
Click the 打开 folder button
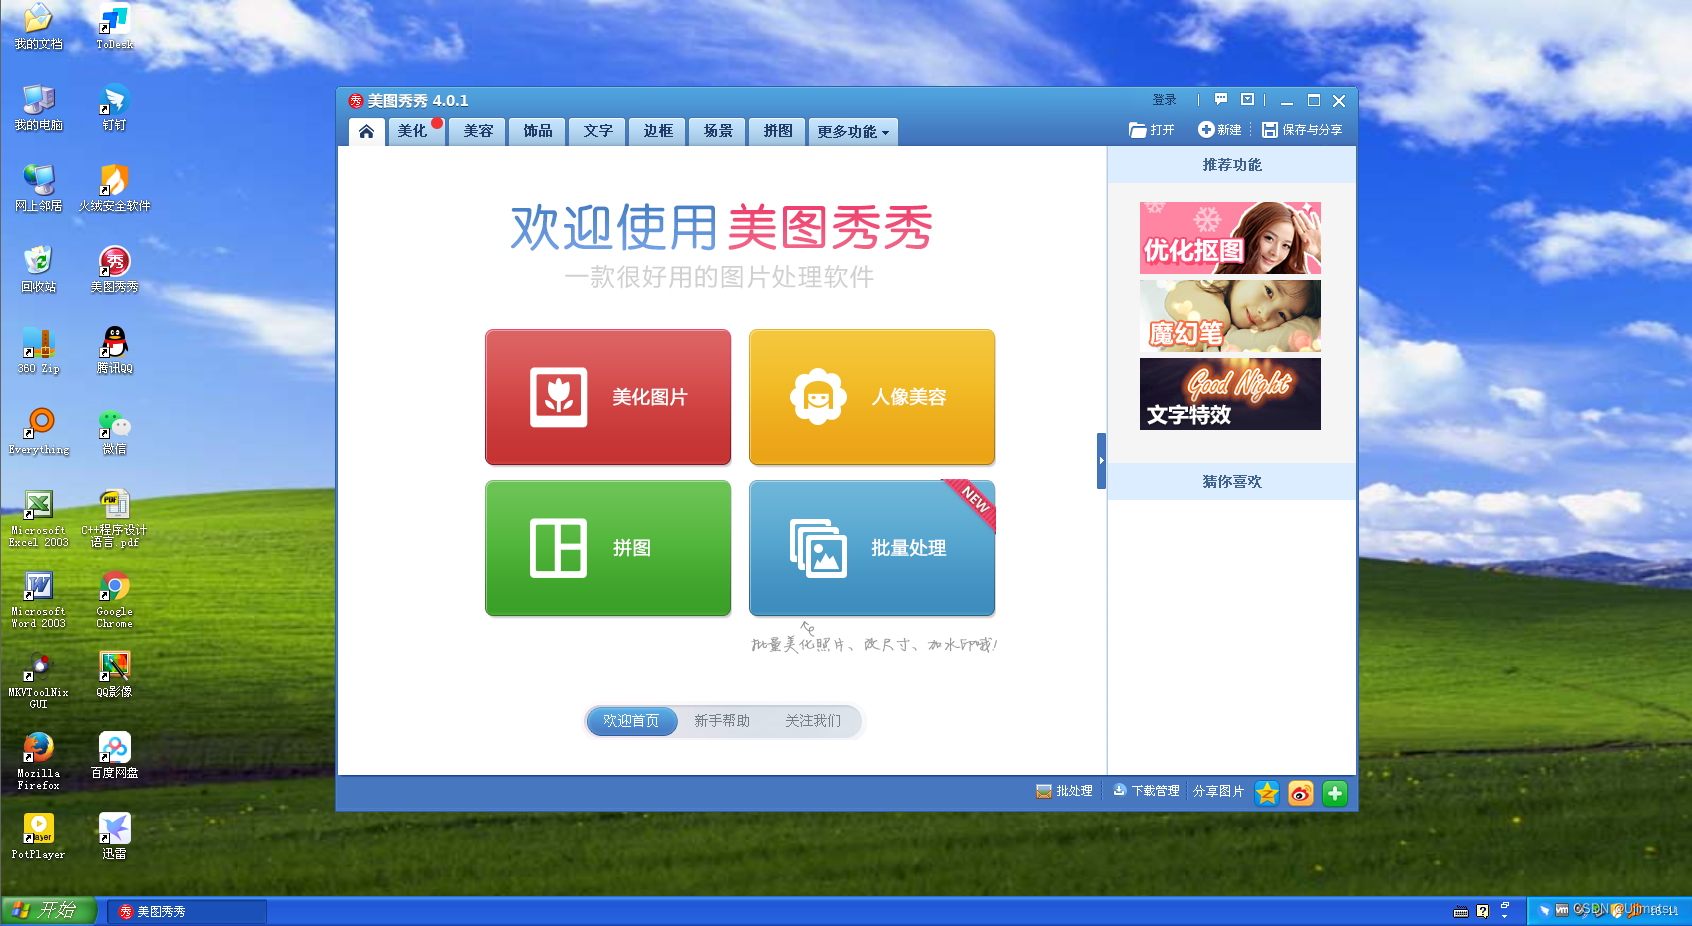tap(1152, 130)
